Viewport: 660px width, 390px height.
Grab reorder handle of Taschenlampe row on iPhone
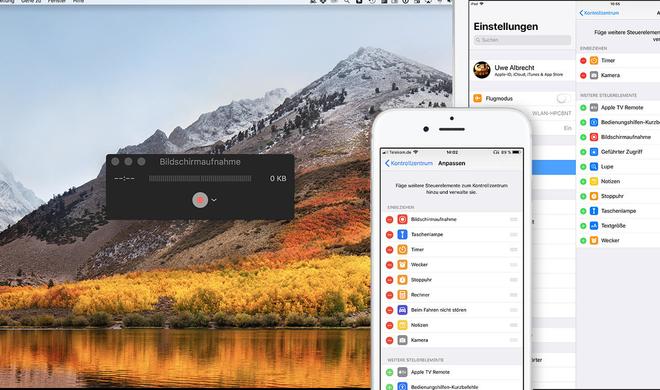click(x=514, y=235)
